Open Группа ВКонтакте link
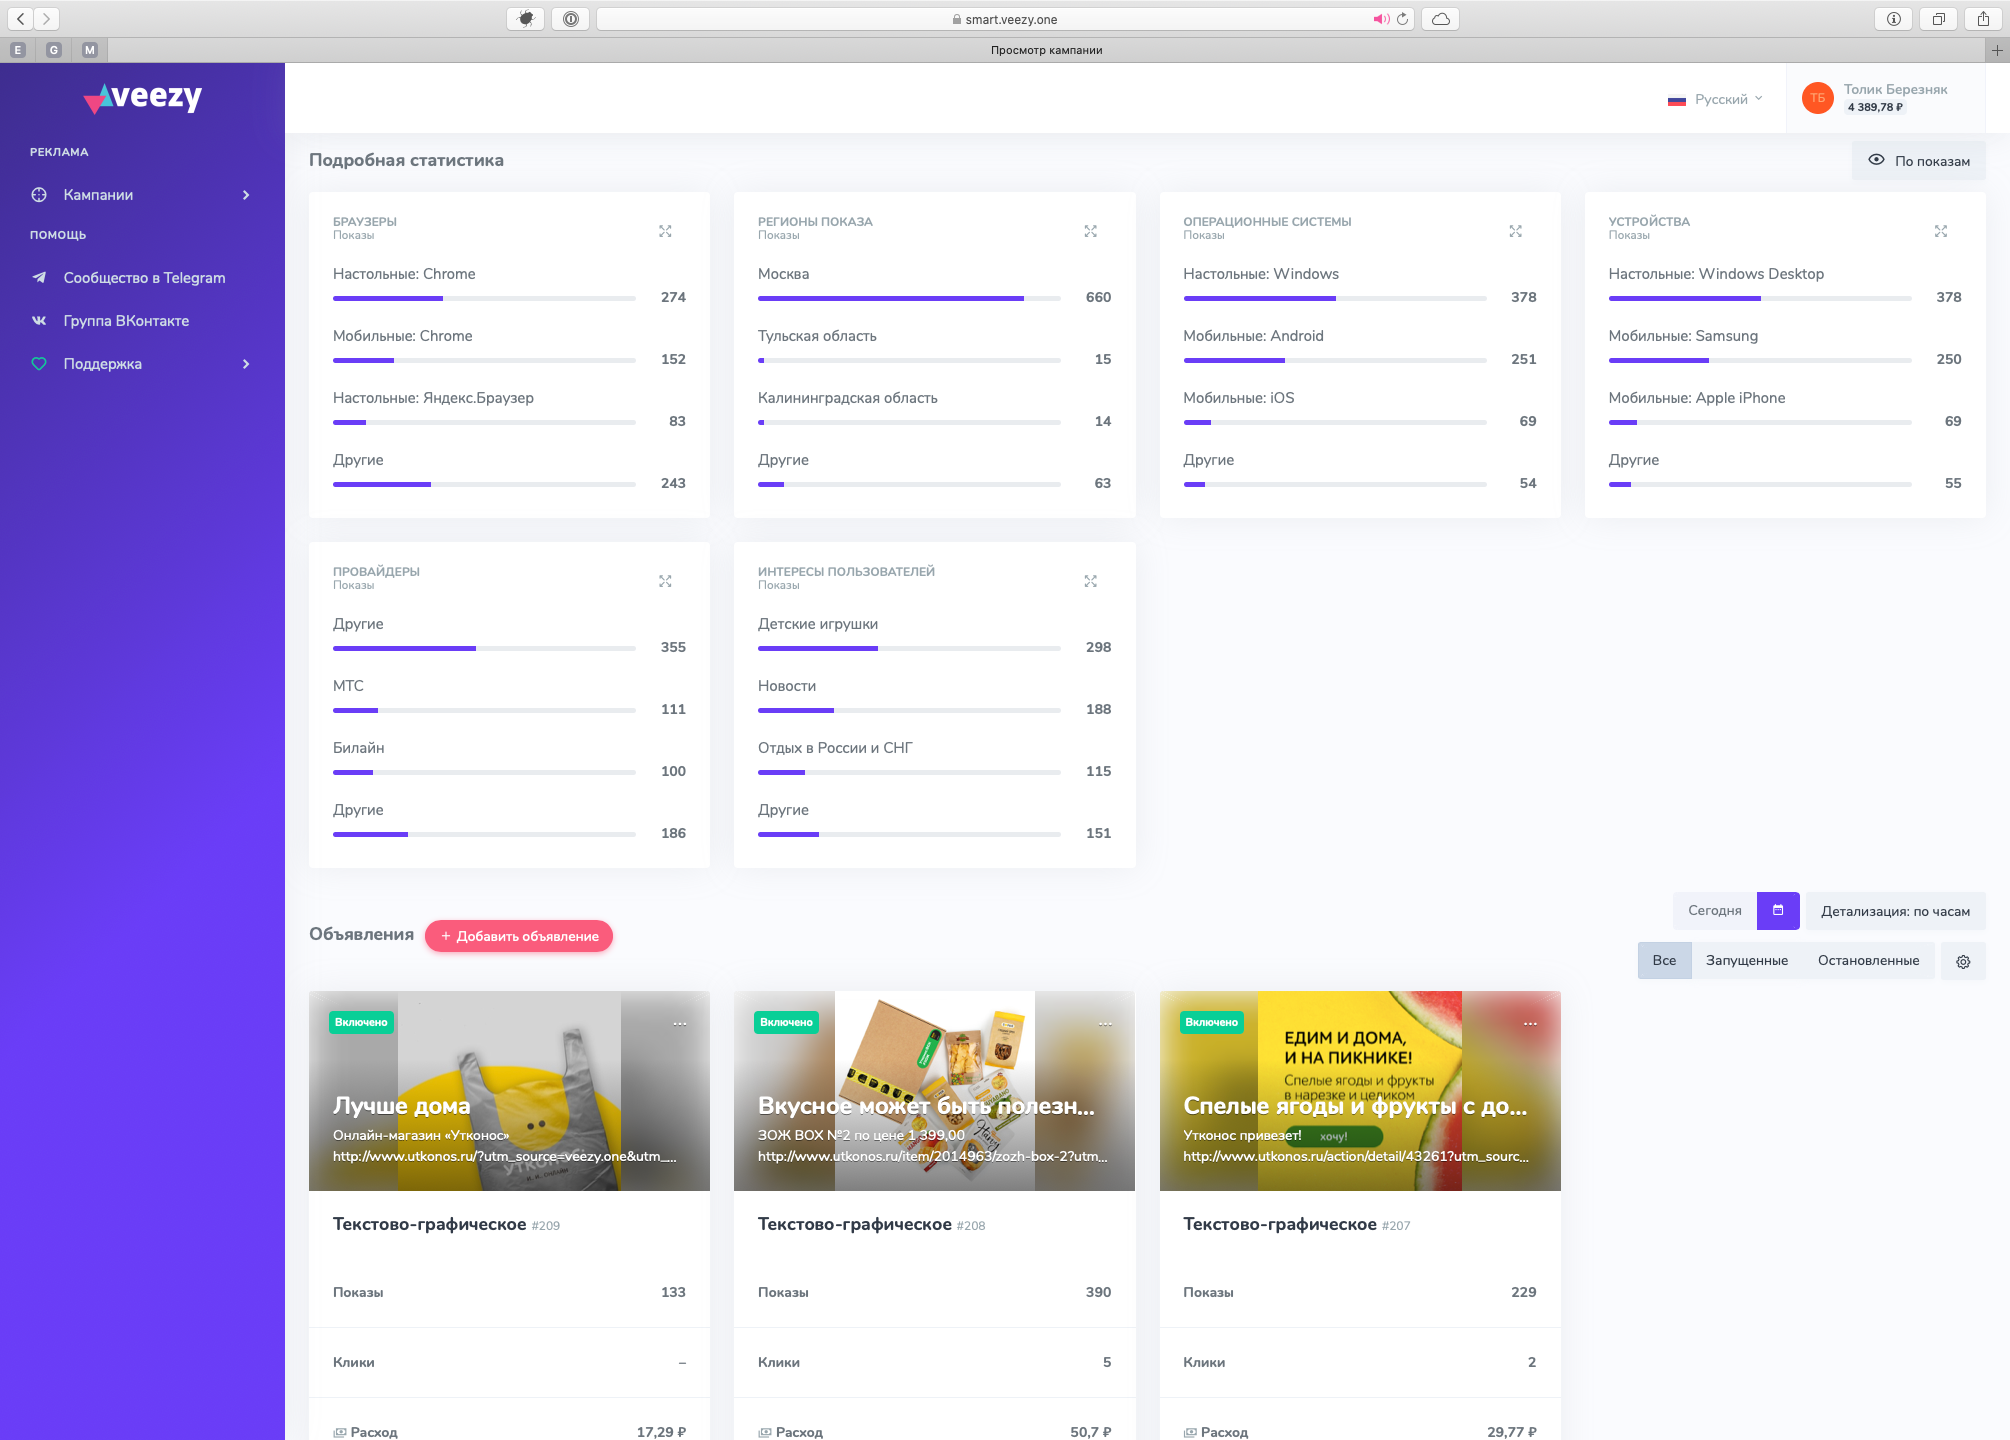The width and height of the screenshot is (2010, 1440). click(126, 321)
